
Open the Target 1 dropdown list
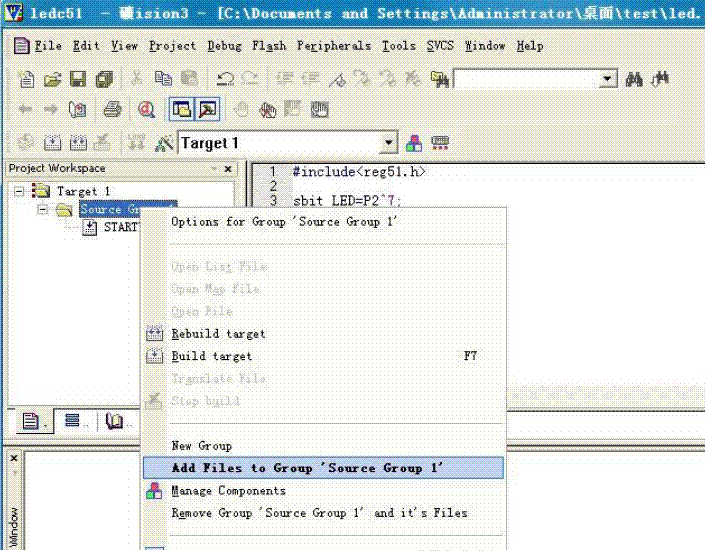click(x=389, y=143)
